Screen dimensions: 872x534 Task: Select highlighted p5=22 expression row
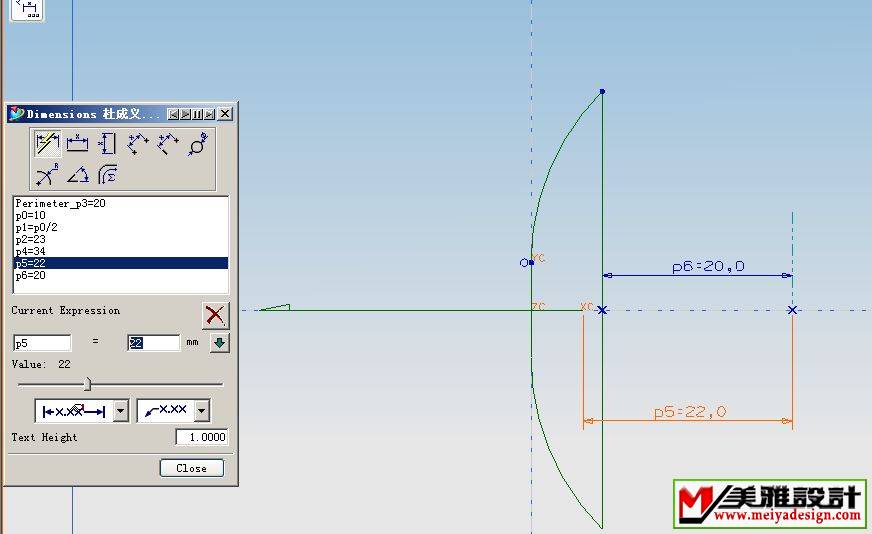coord(120,263)
